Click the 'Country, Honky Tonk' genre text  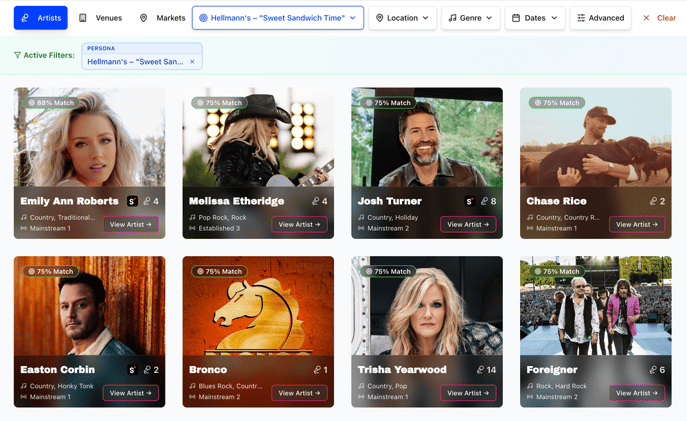pos(62,386)
